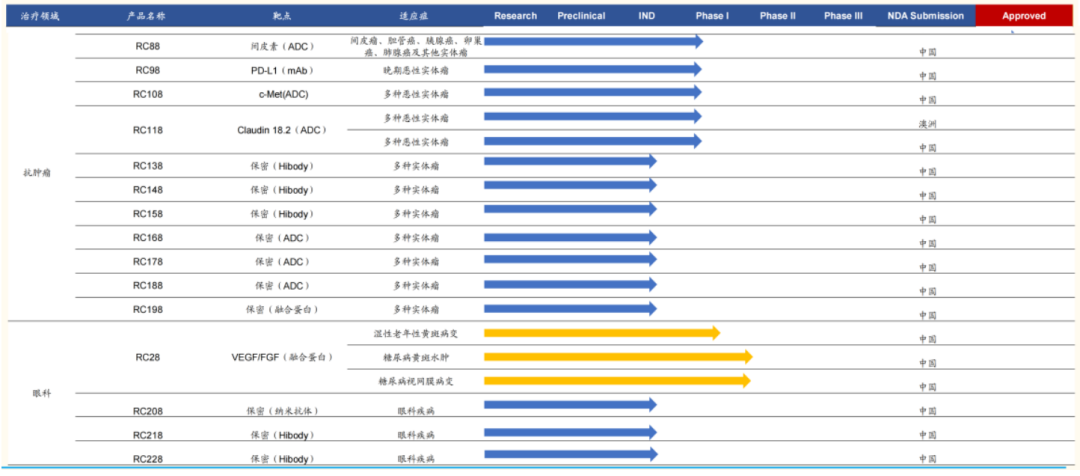1080x476 pixels.
Task: Select the RC88 product name
Action: pyautogui.click(x=148, y=46)
